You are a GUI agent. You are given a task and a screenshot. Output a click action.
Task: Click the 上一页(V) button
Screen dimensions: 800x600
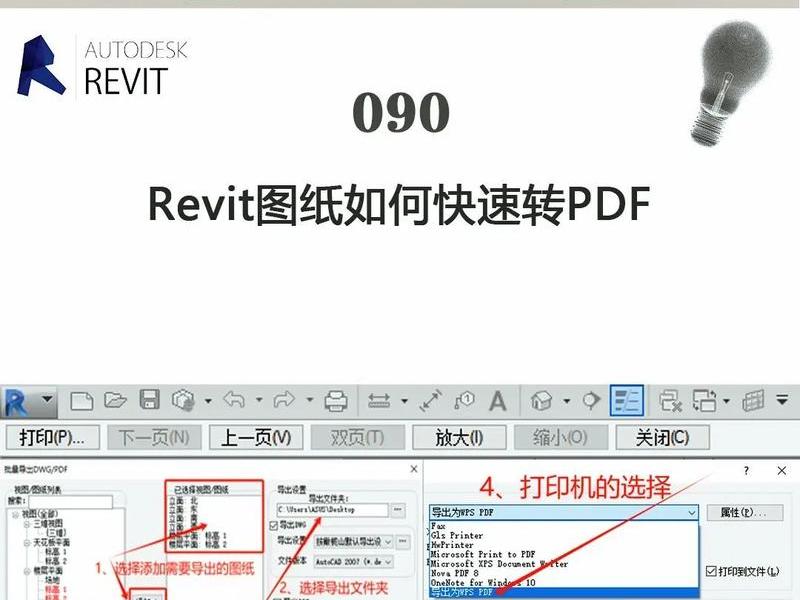coord(256,438)
